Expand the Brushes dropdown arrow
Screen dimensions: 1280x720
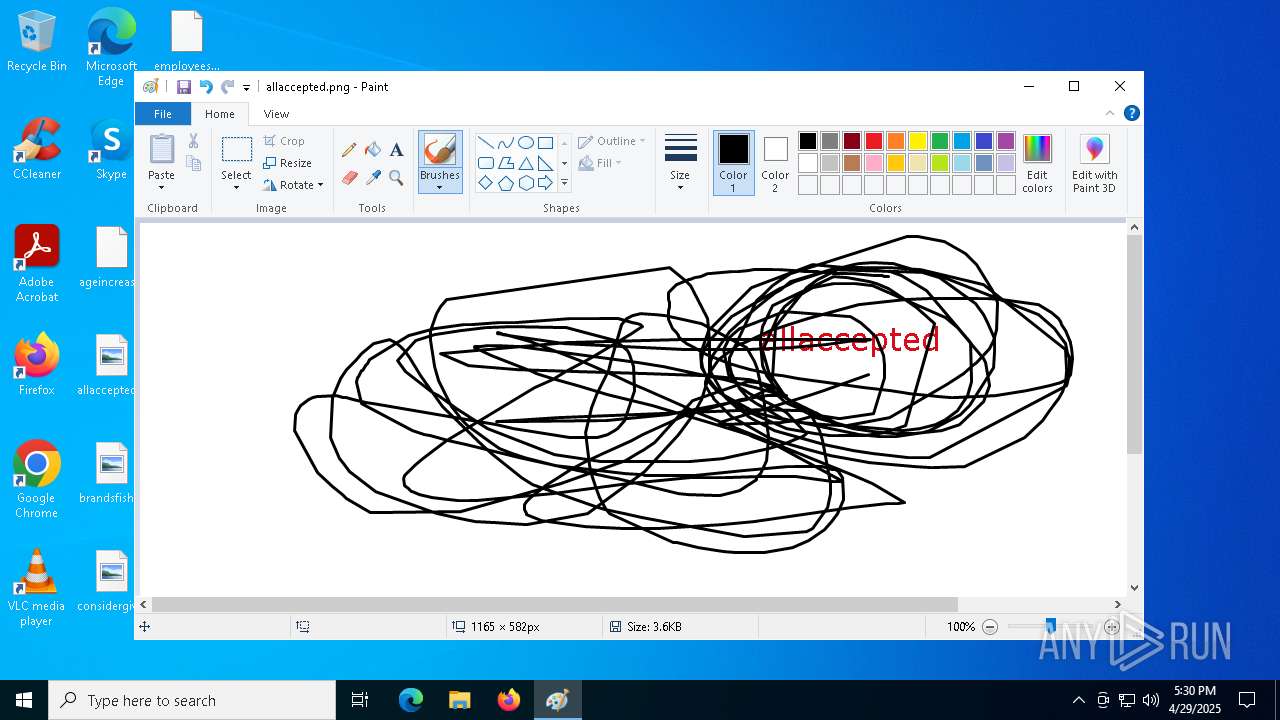(440, 187)
